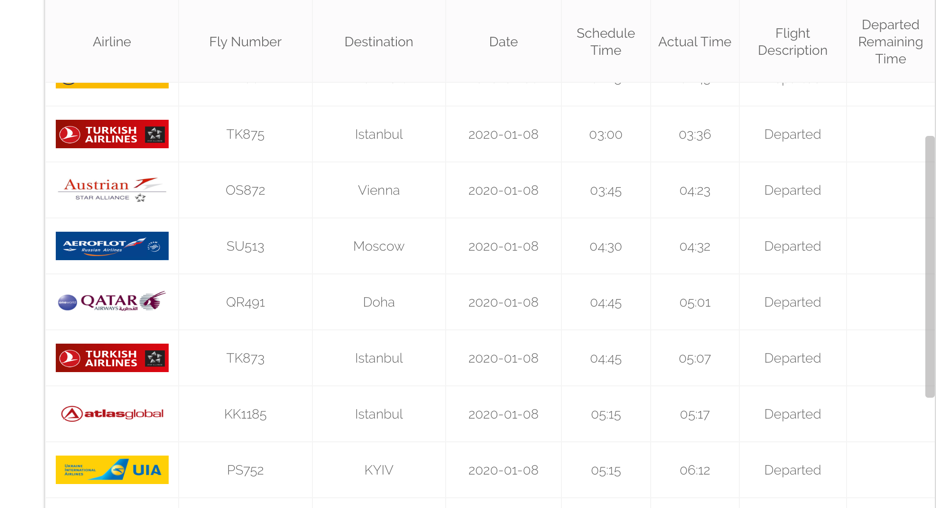Viewport: 936px width, 508px height.
Task: Click the Moscow destination cell
Action: point(378,246)
